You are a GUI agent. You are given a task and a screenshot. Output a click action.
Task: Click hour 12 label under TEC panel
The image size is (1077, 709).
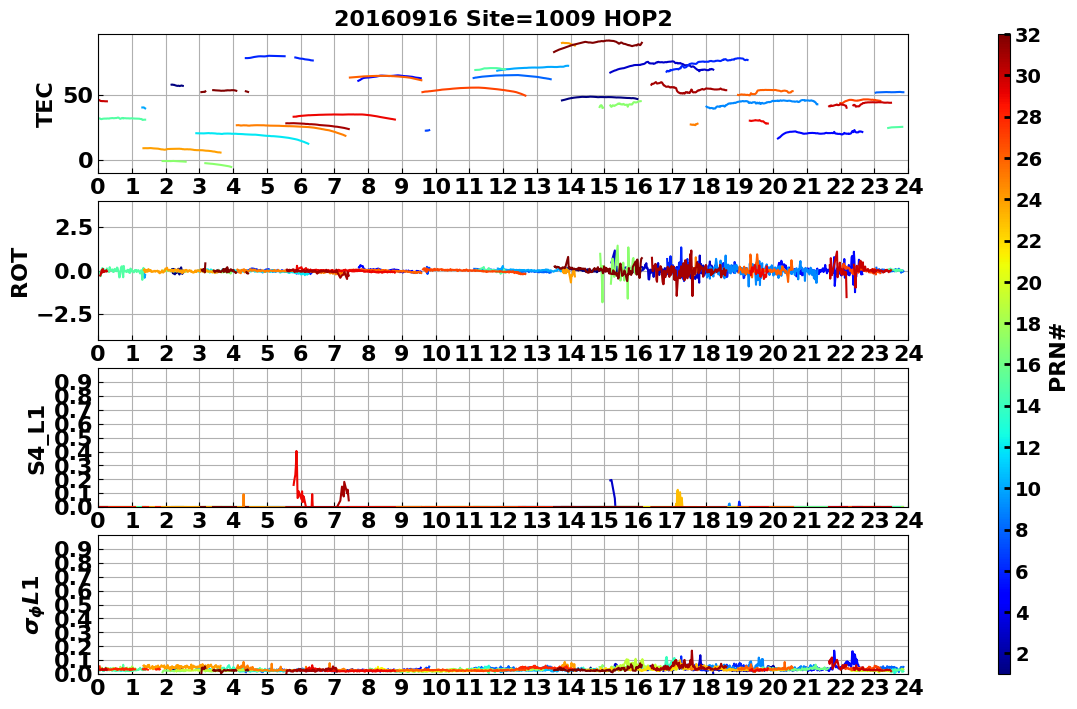coord(503,186)
